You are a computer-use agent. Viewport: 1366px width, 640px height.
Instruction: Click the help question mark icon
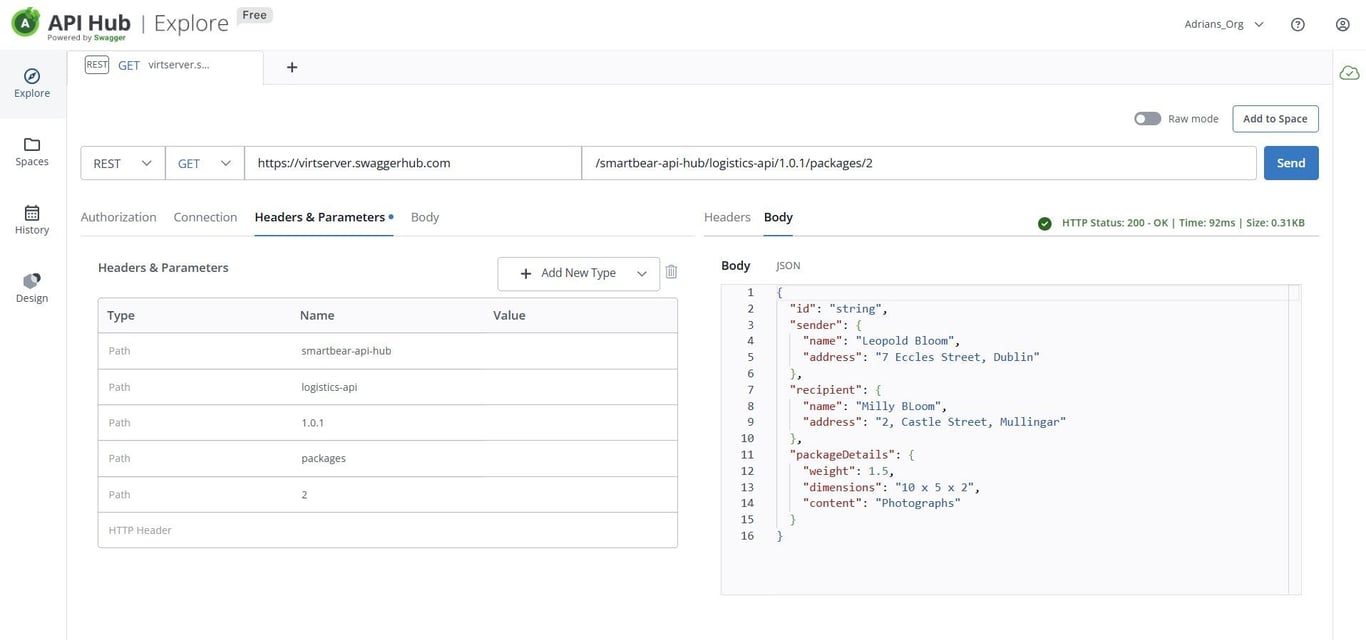click(1298, 24)
